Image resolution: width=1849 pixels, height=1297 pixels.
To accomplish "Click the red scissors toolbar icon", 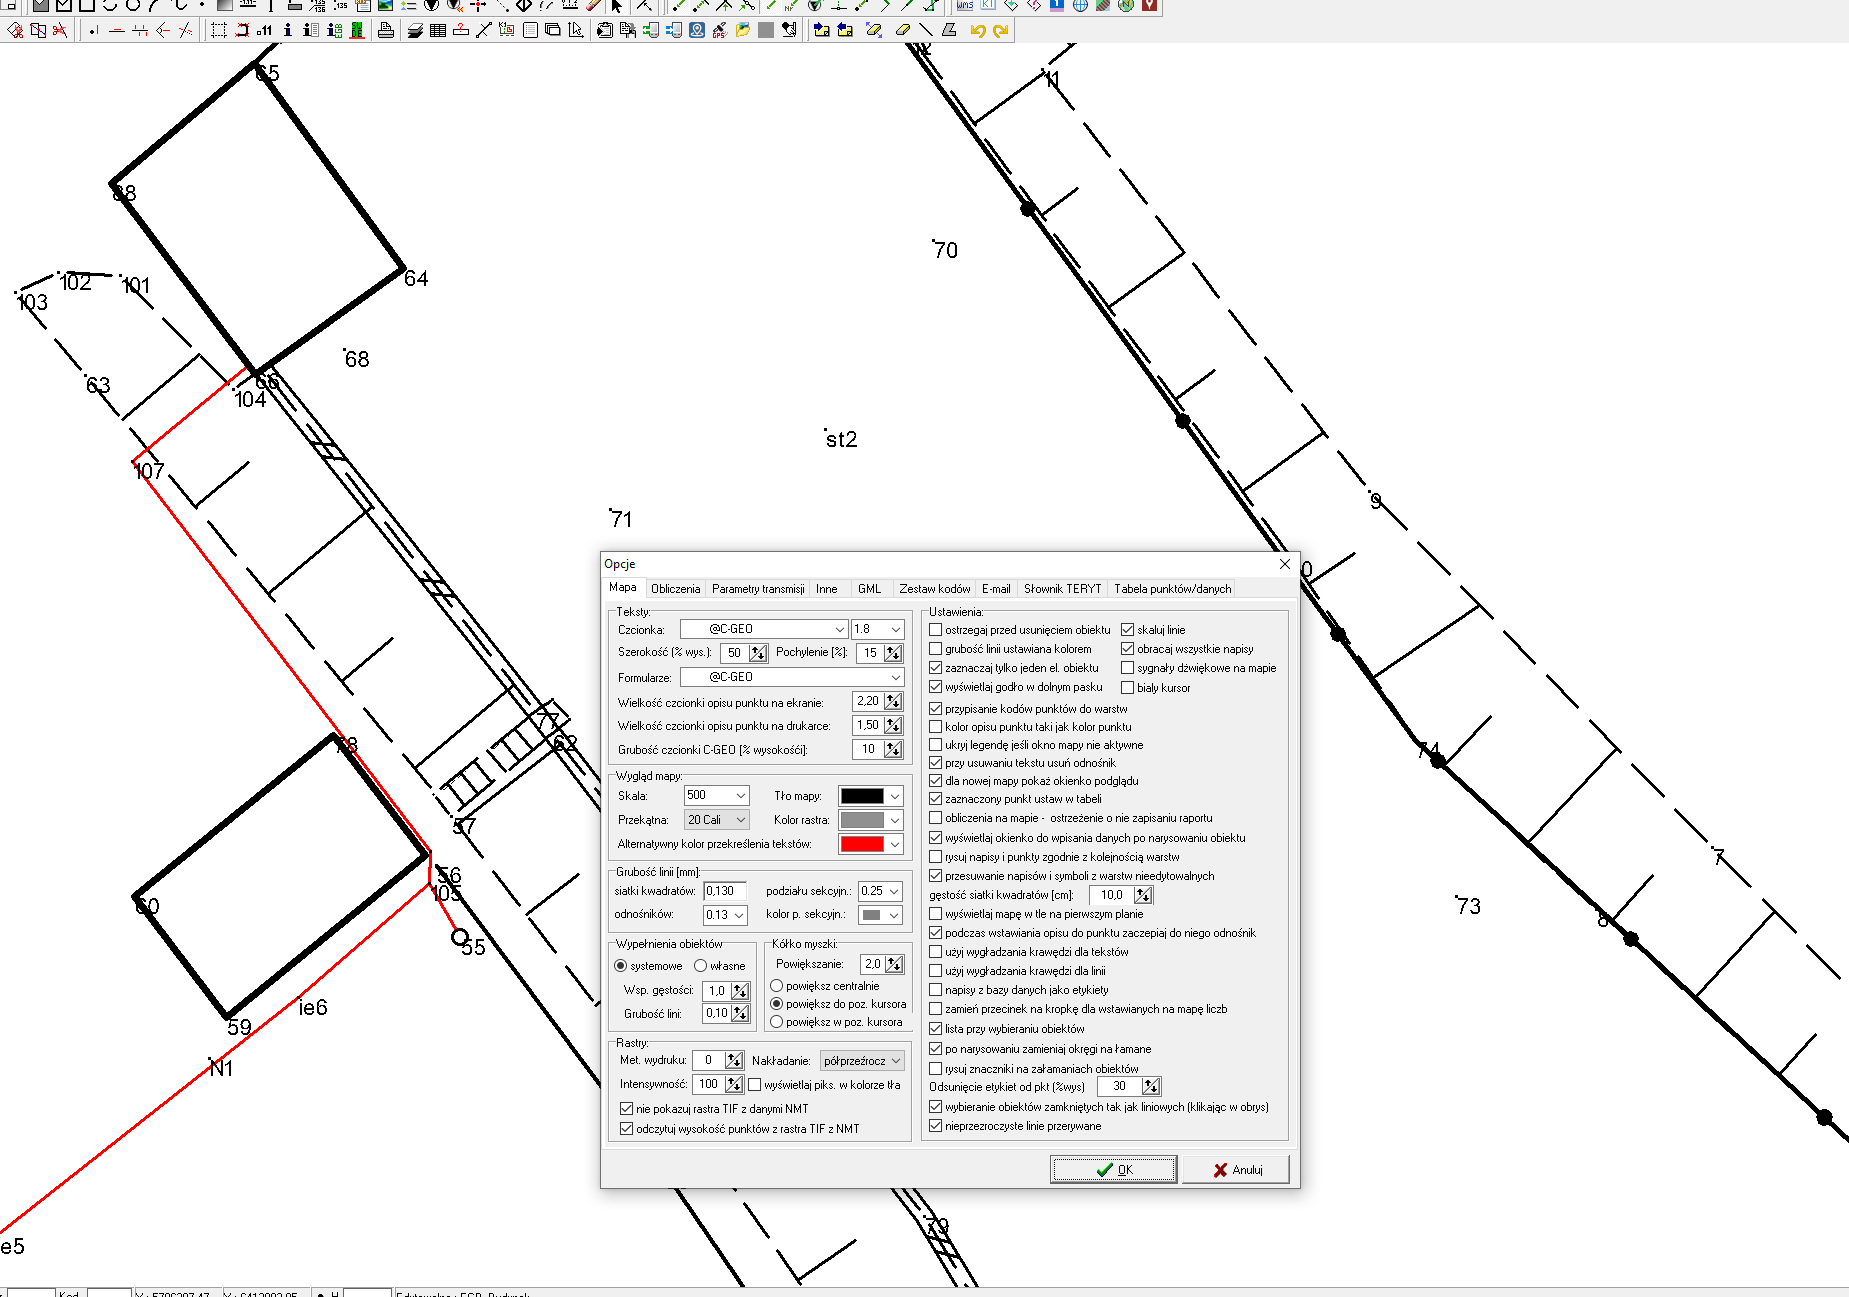I will pyautogui.click(x=60, y=30).
